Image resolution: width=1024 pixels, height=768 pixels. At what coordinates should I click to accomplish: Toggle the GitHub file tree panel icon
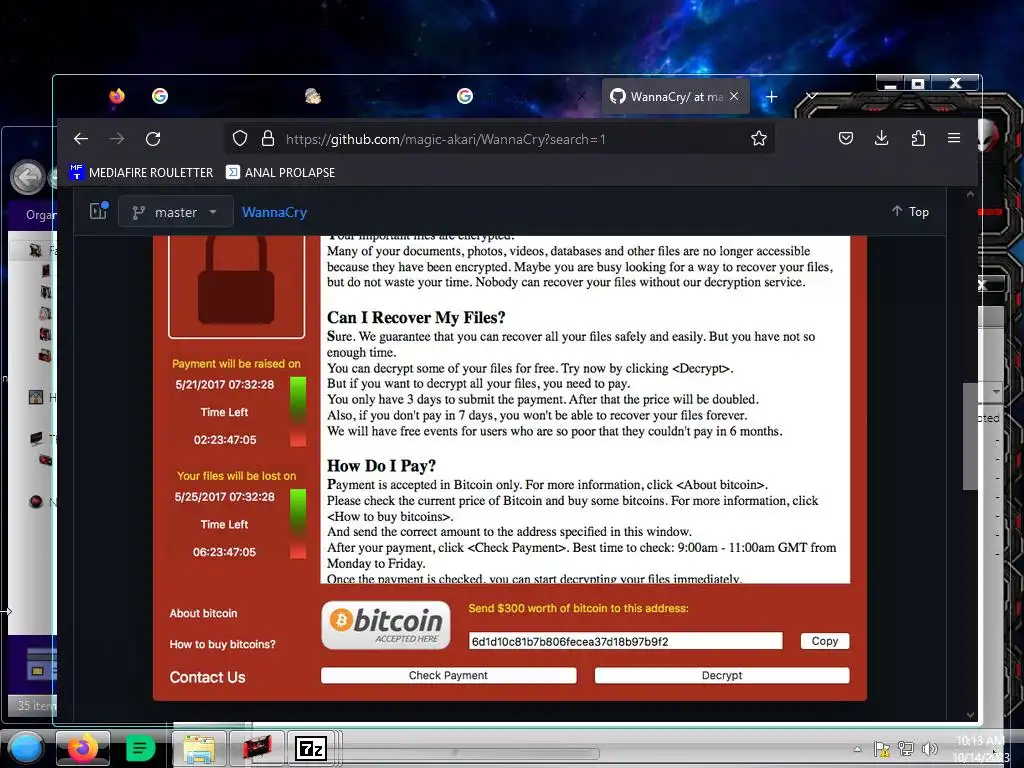[99, 211]
